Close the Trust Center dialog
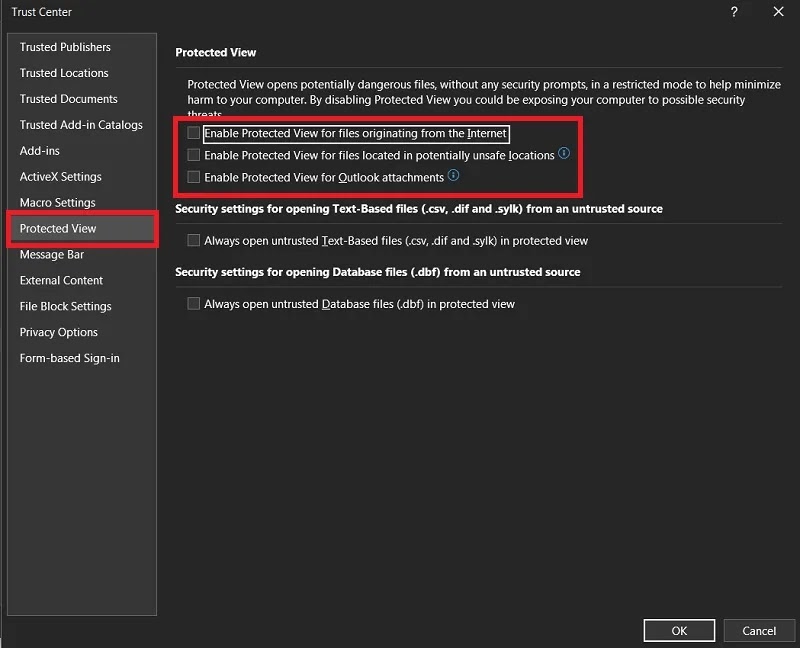Image resolution: width=800 pixels, height=648 pixels. pyautogui.click(x=778, y=12)
